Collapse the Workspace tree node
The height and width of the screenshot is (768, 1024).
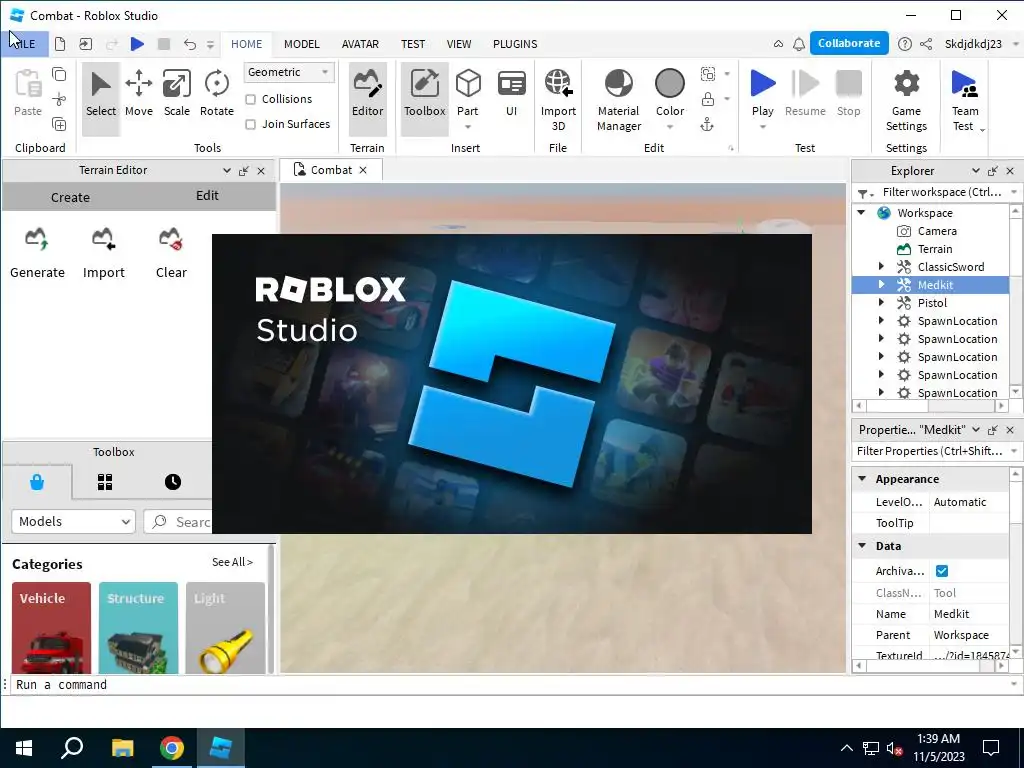point(861,213)
